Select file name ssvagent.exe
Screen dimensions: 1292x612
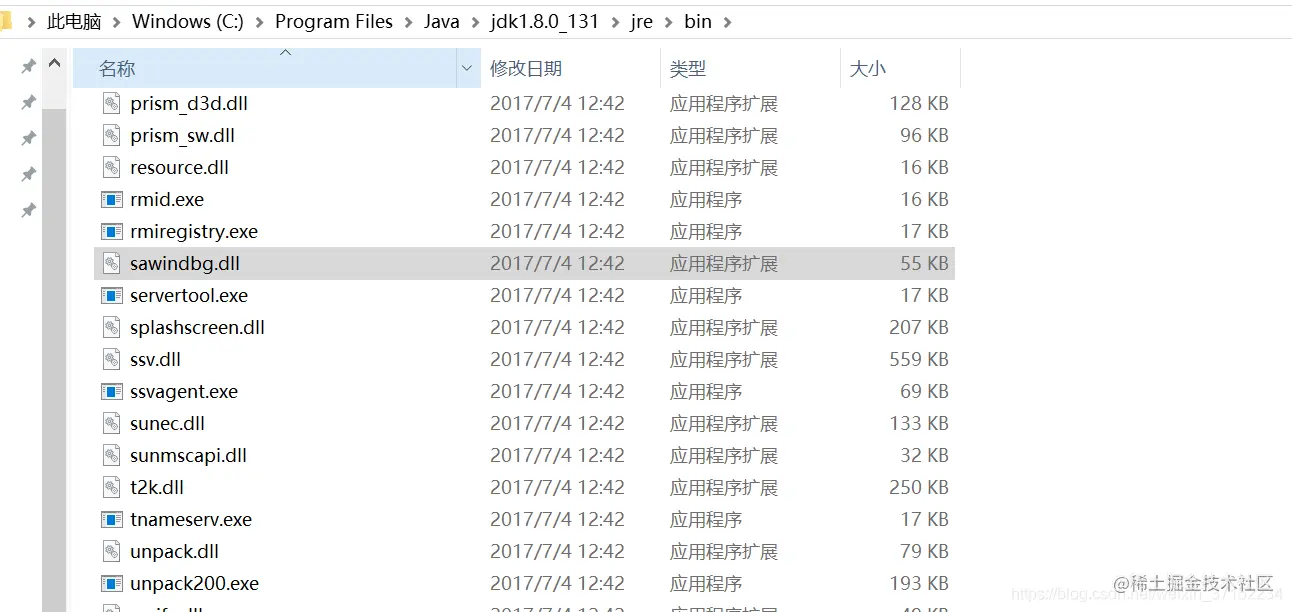point(184,391)
